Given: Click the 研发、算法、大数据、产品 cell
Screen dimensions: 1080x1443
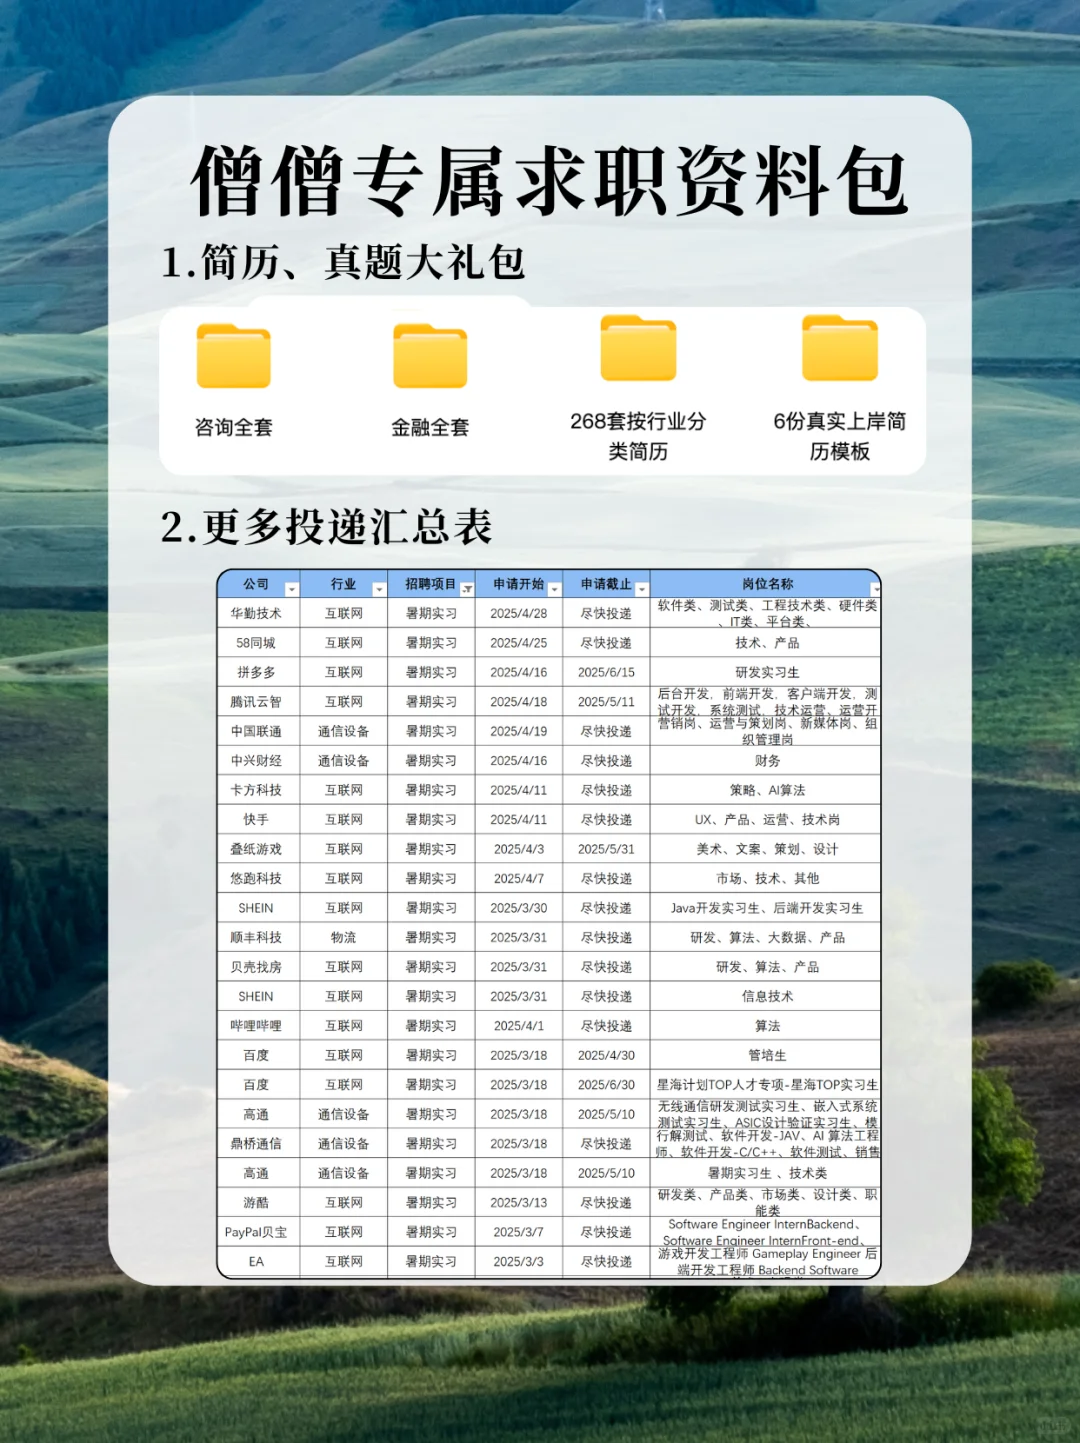Looking at the screenshot, I should pos(767,938).
